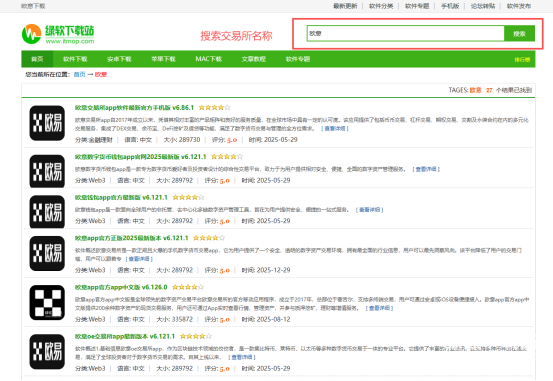Click the 27 个结果已找到 result count
This screenshot has height=381, width=553.
coord(509,90)
